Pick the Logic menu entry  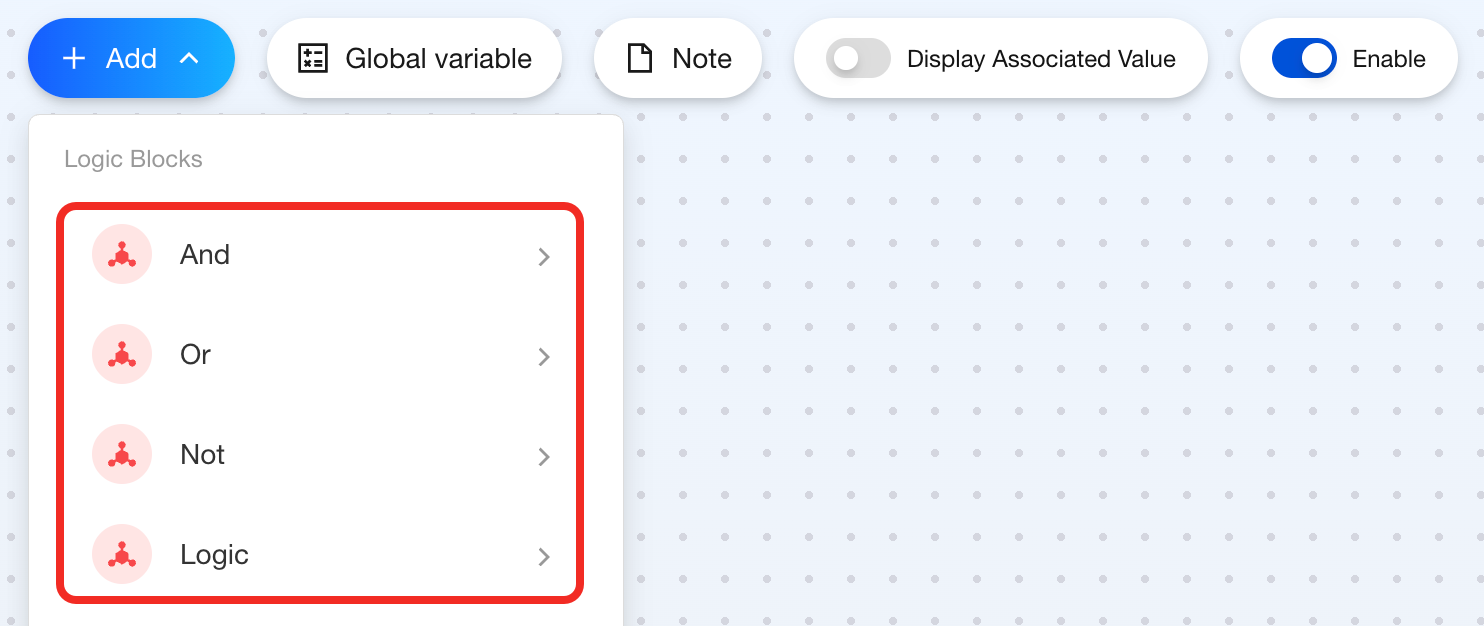pyautogui.click(x=214, y=555)
